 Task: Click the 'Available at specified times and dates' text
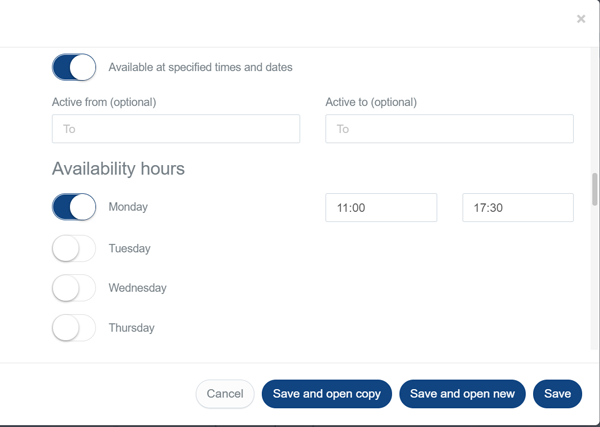(x=200, y=67)
